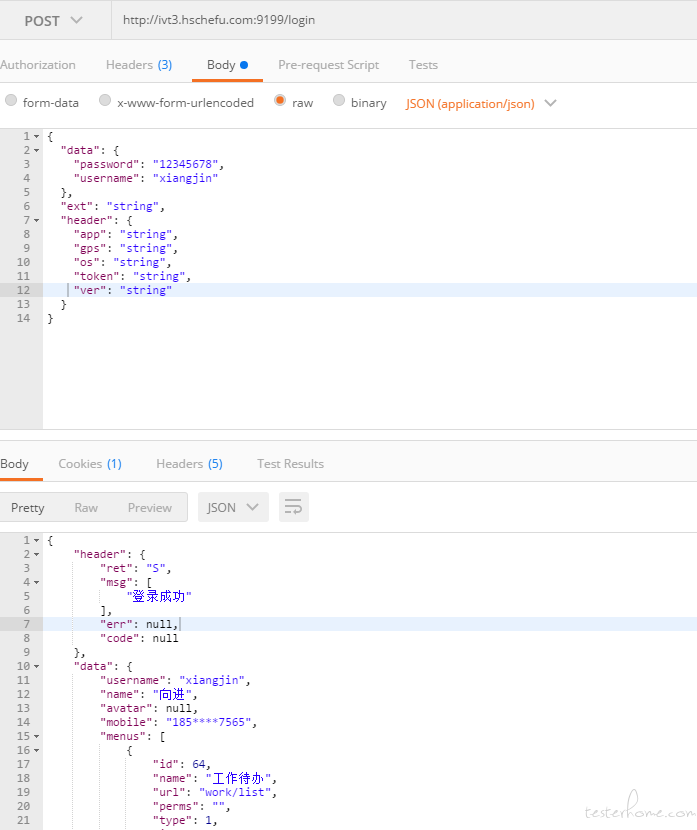Image resolution: width=697 pixels, height=830 pixels.
Task: Click the "向进" name value
Action: tap(172, 694)
